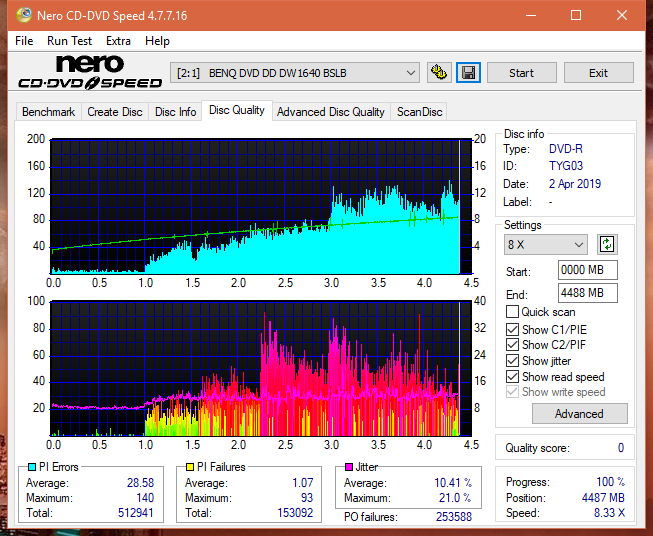Click Jitter maximum 21.0 % value
Viewport: 653px width, 536px height.
pyautogui.click(x=455, y=498)
